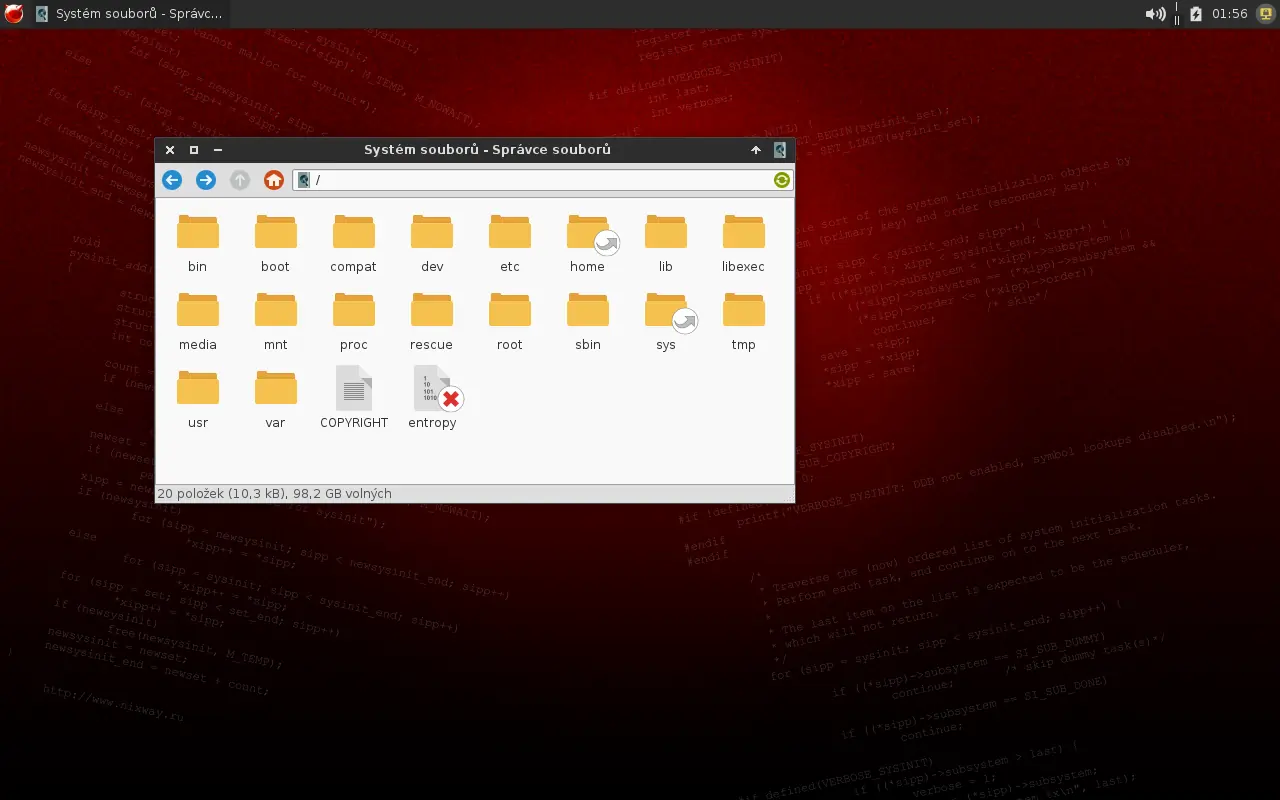Viewport: 1280px width, 800px height.
Task: Select the lib folder icon
Action: [x=666, y=232]
